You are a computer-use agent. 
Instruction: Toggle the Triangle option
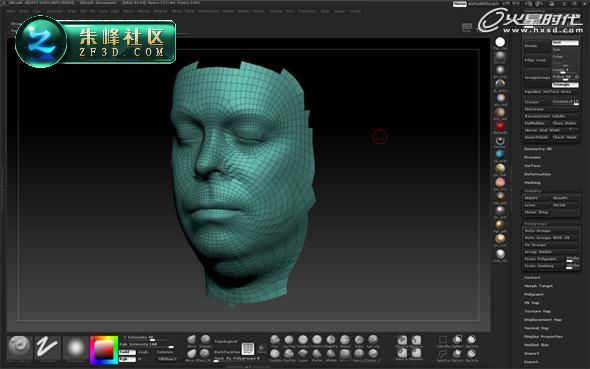tap(565, 85)
